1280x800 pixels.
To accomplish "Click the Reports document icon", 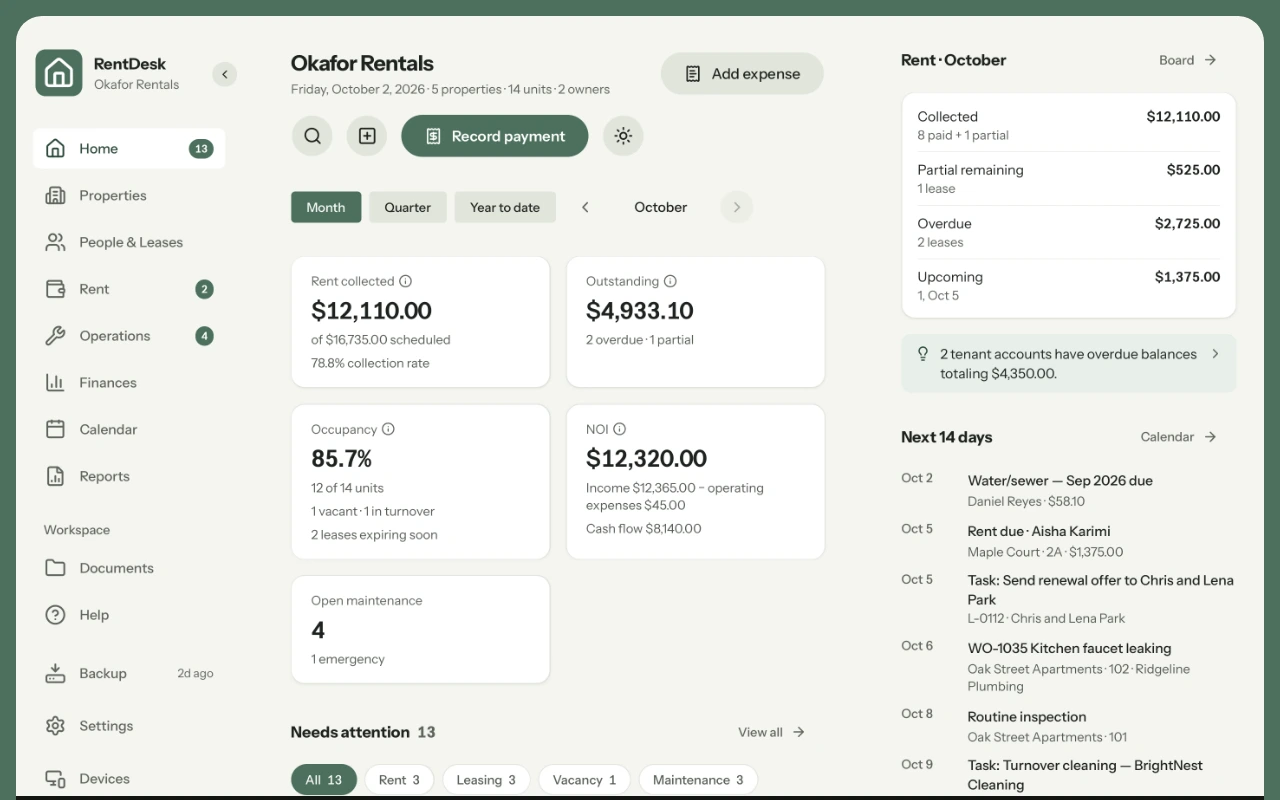I will pyautogui.click(x=55, y=476).
